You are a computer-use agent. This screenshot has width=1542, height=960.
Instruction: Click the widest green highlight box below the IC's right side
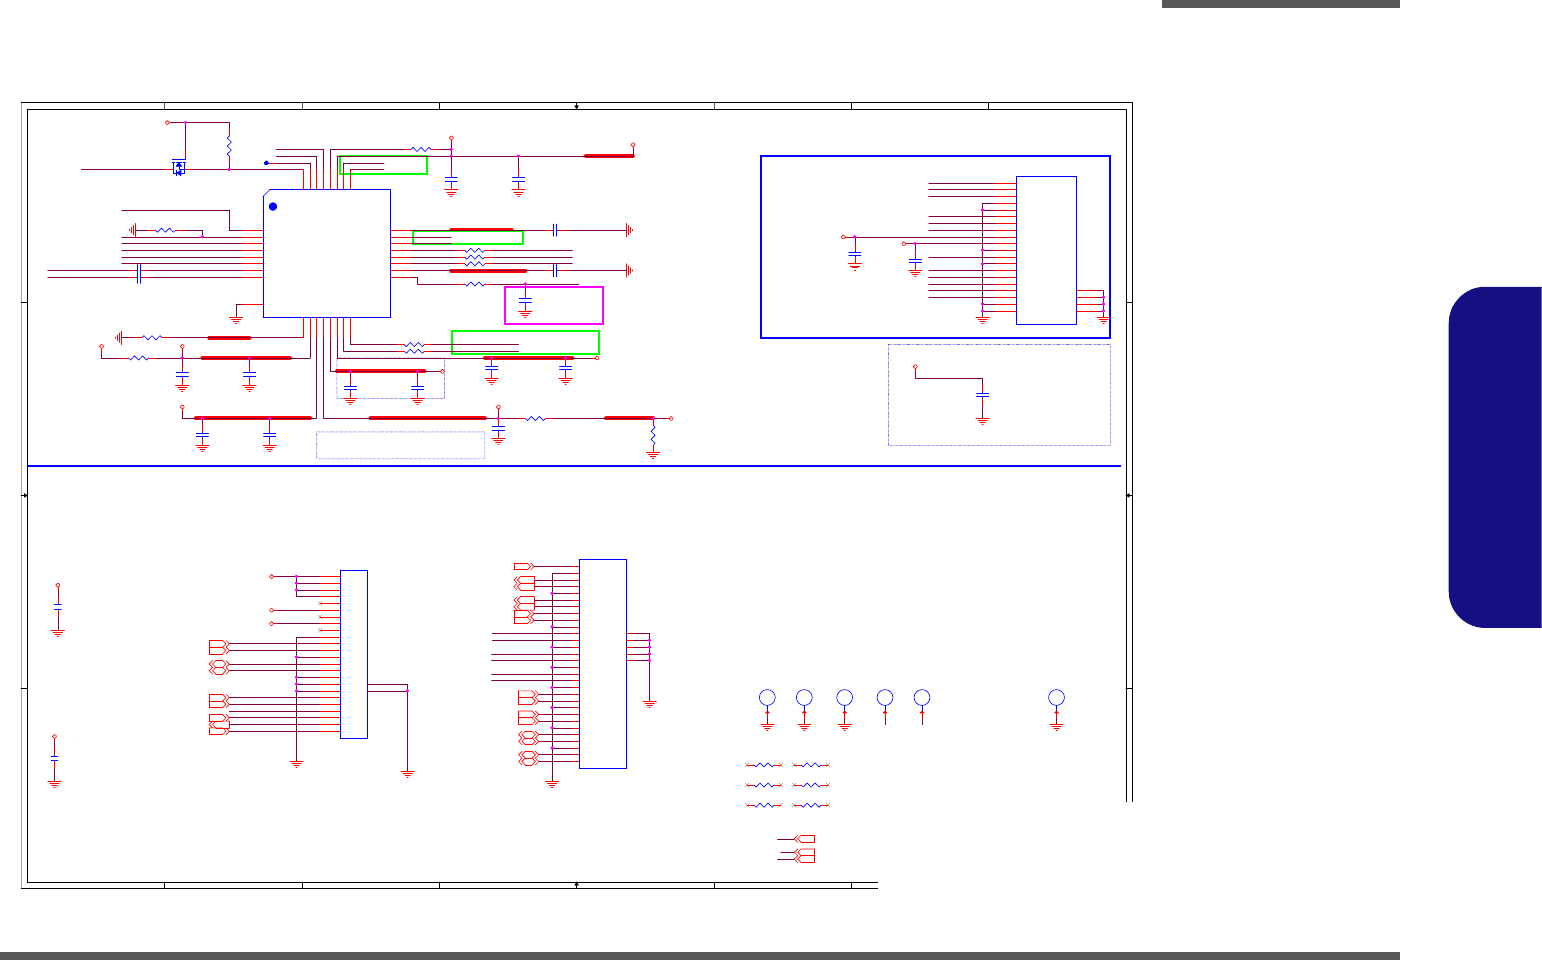tap(525, 342)
